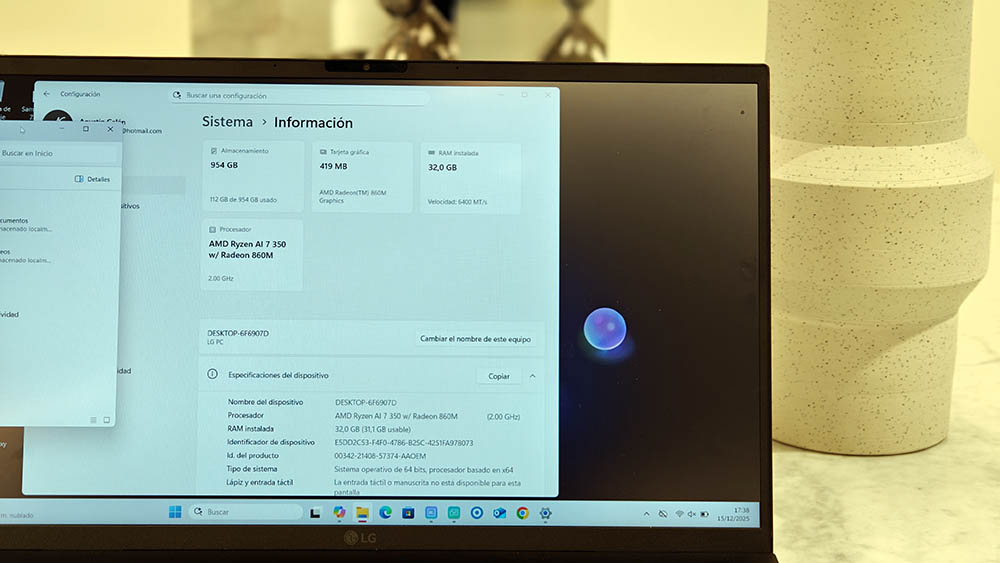
Task: Open the blue circular app in taskbar
Action: coord(476,513)
